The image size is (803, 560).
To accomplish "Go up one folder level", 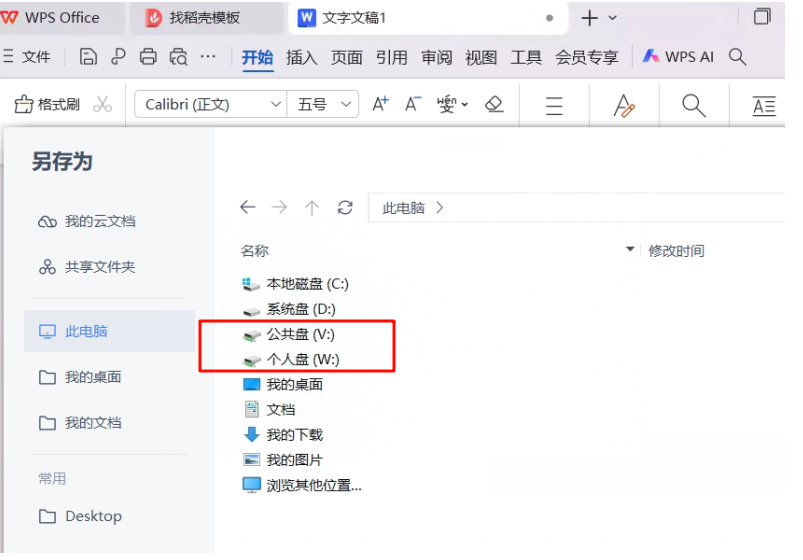I will (x=311, y=208).
